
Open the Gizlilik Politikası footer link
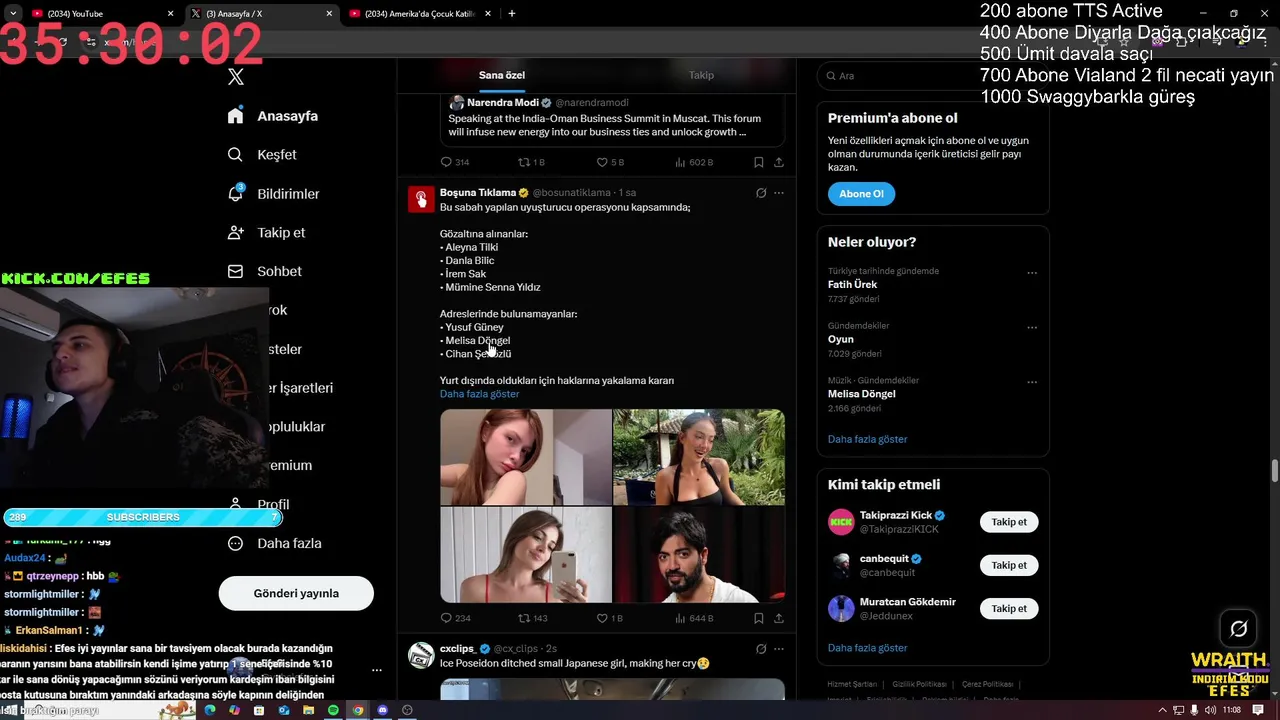pos(919,684)
